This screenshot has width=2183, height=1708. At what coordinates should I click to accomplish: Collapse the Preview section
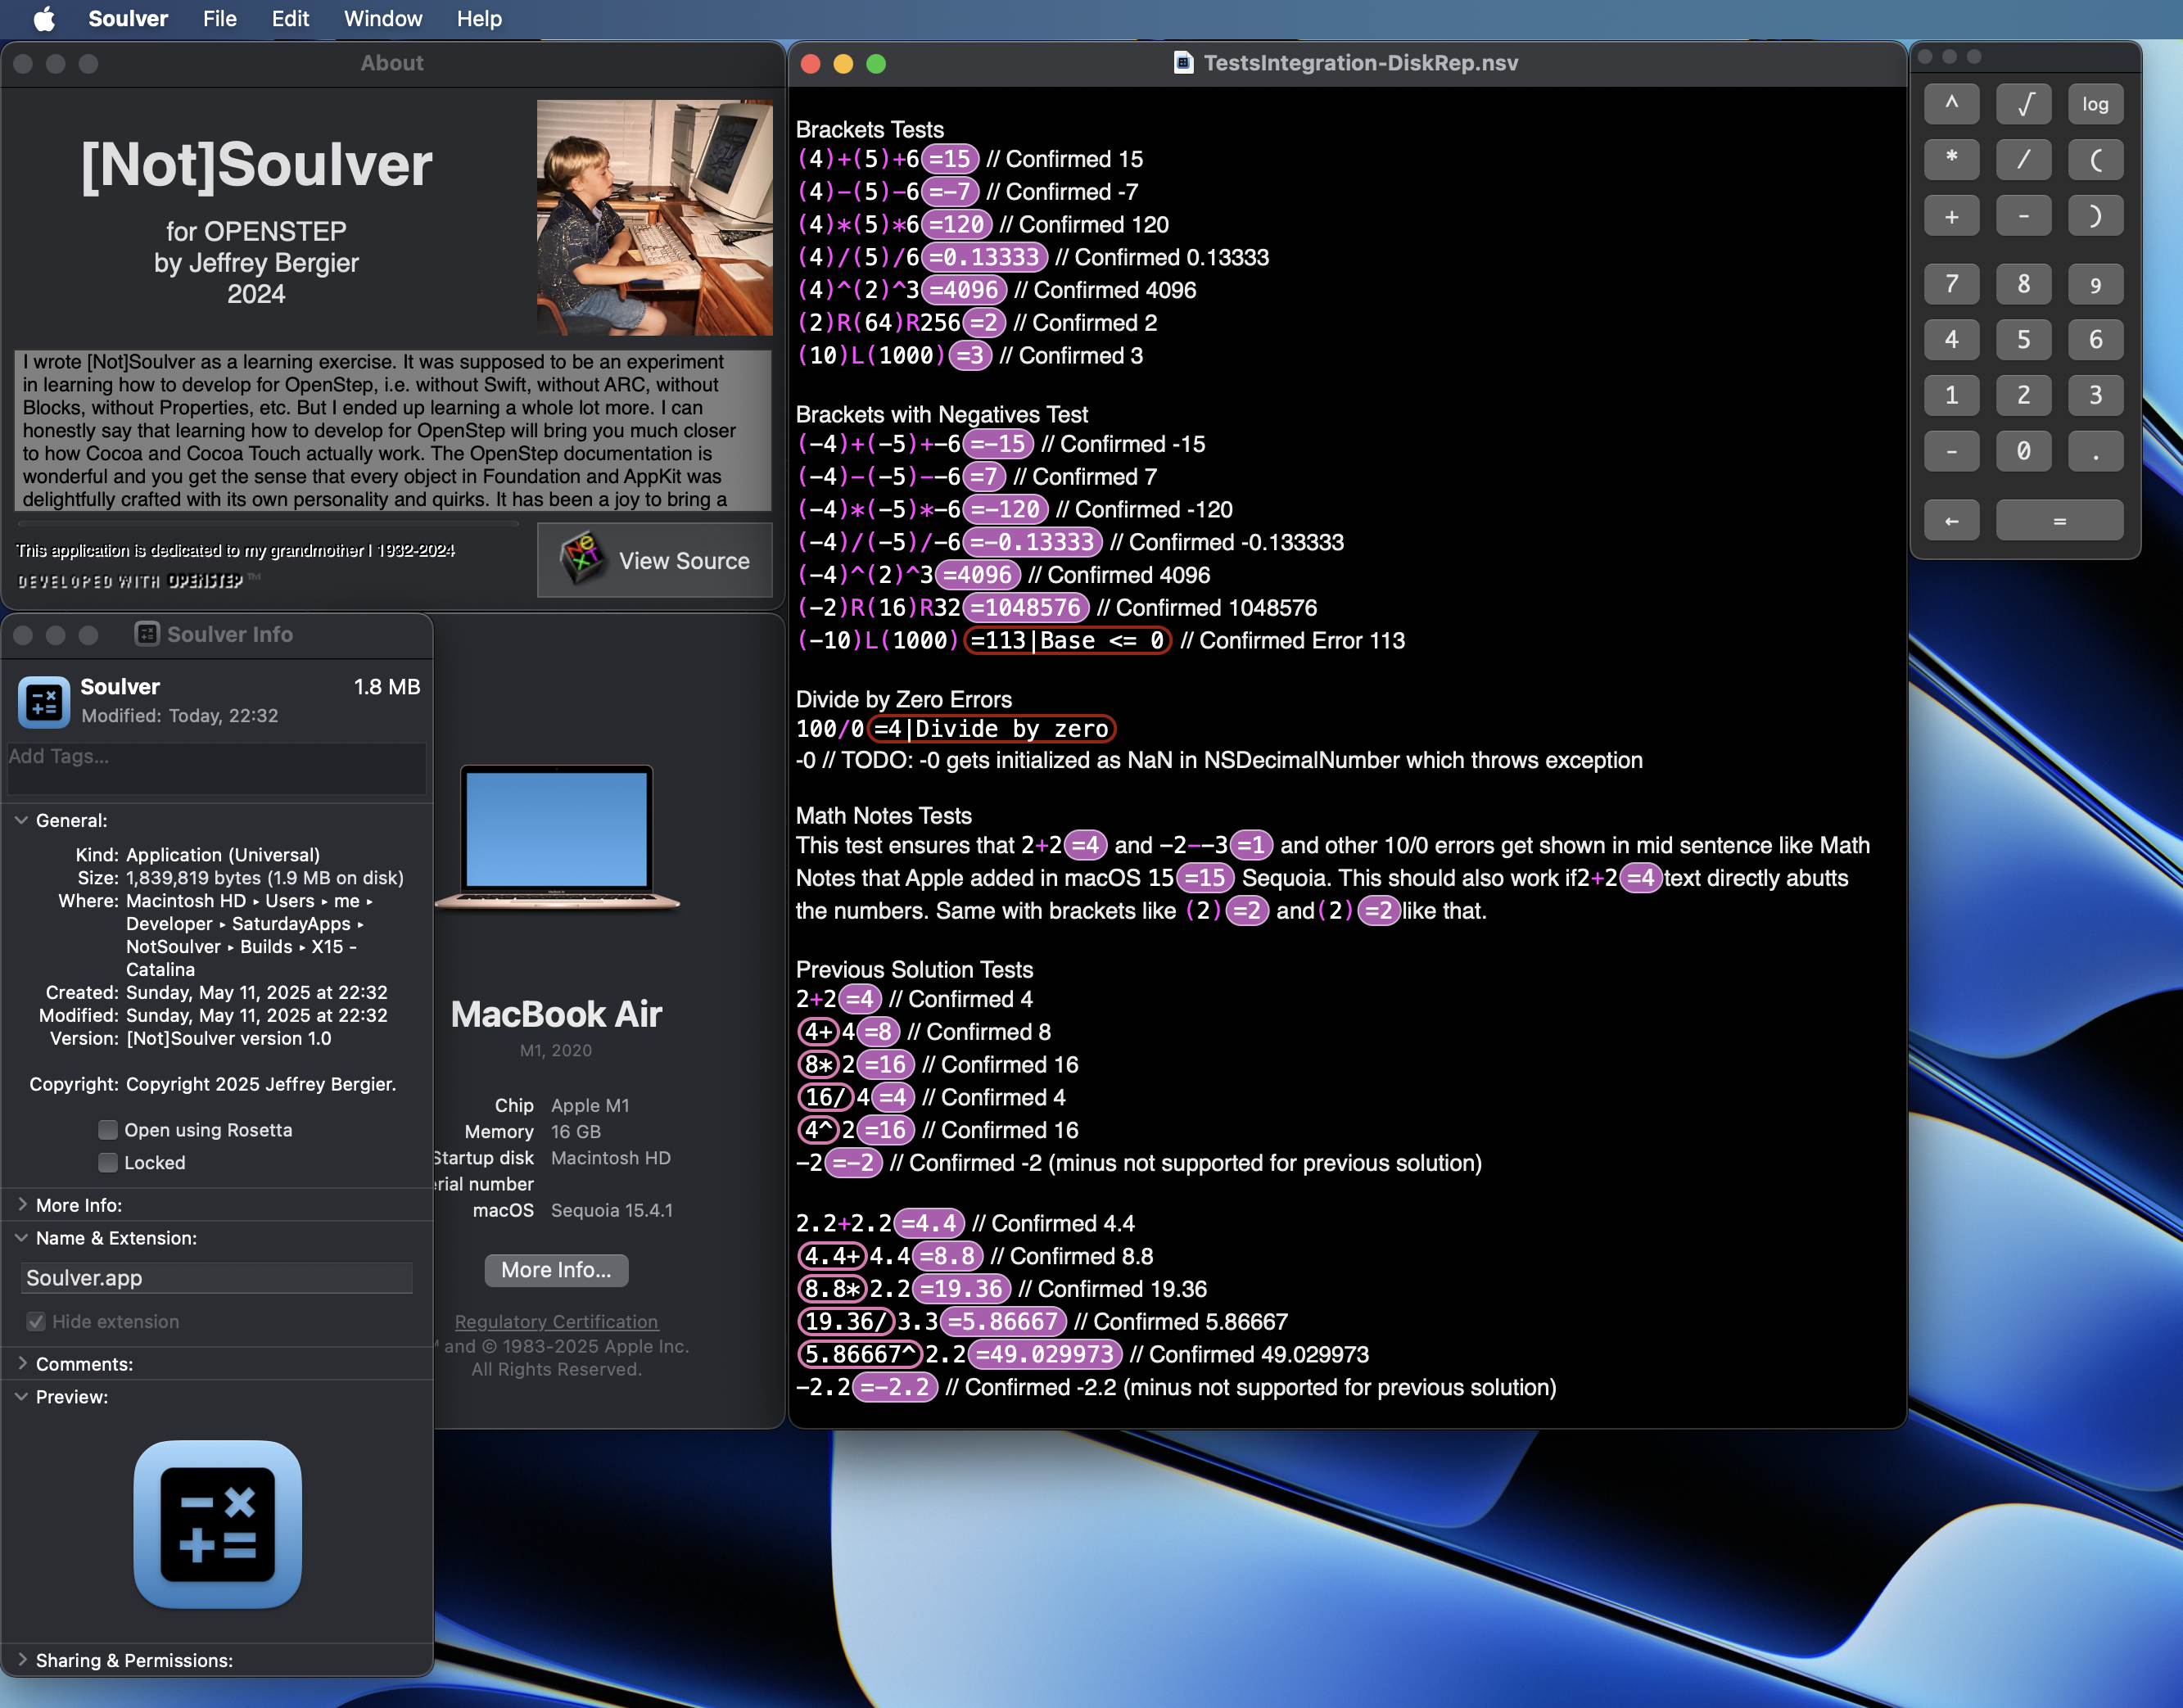[22, 1397]
